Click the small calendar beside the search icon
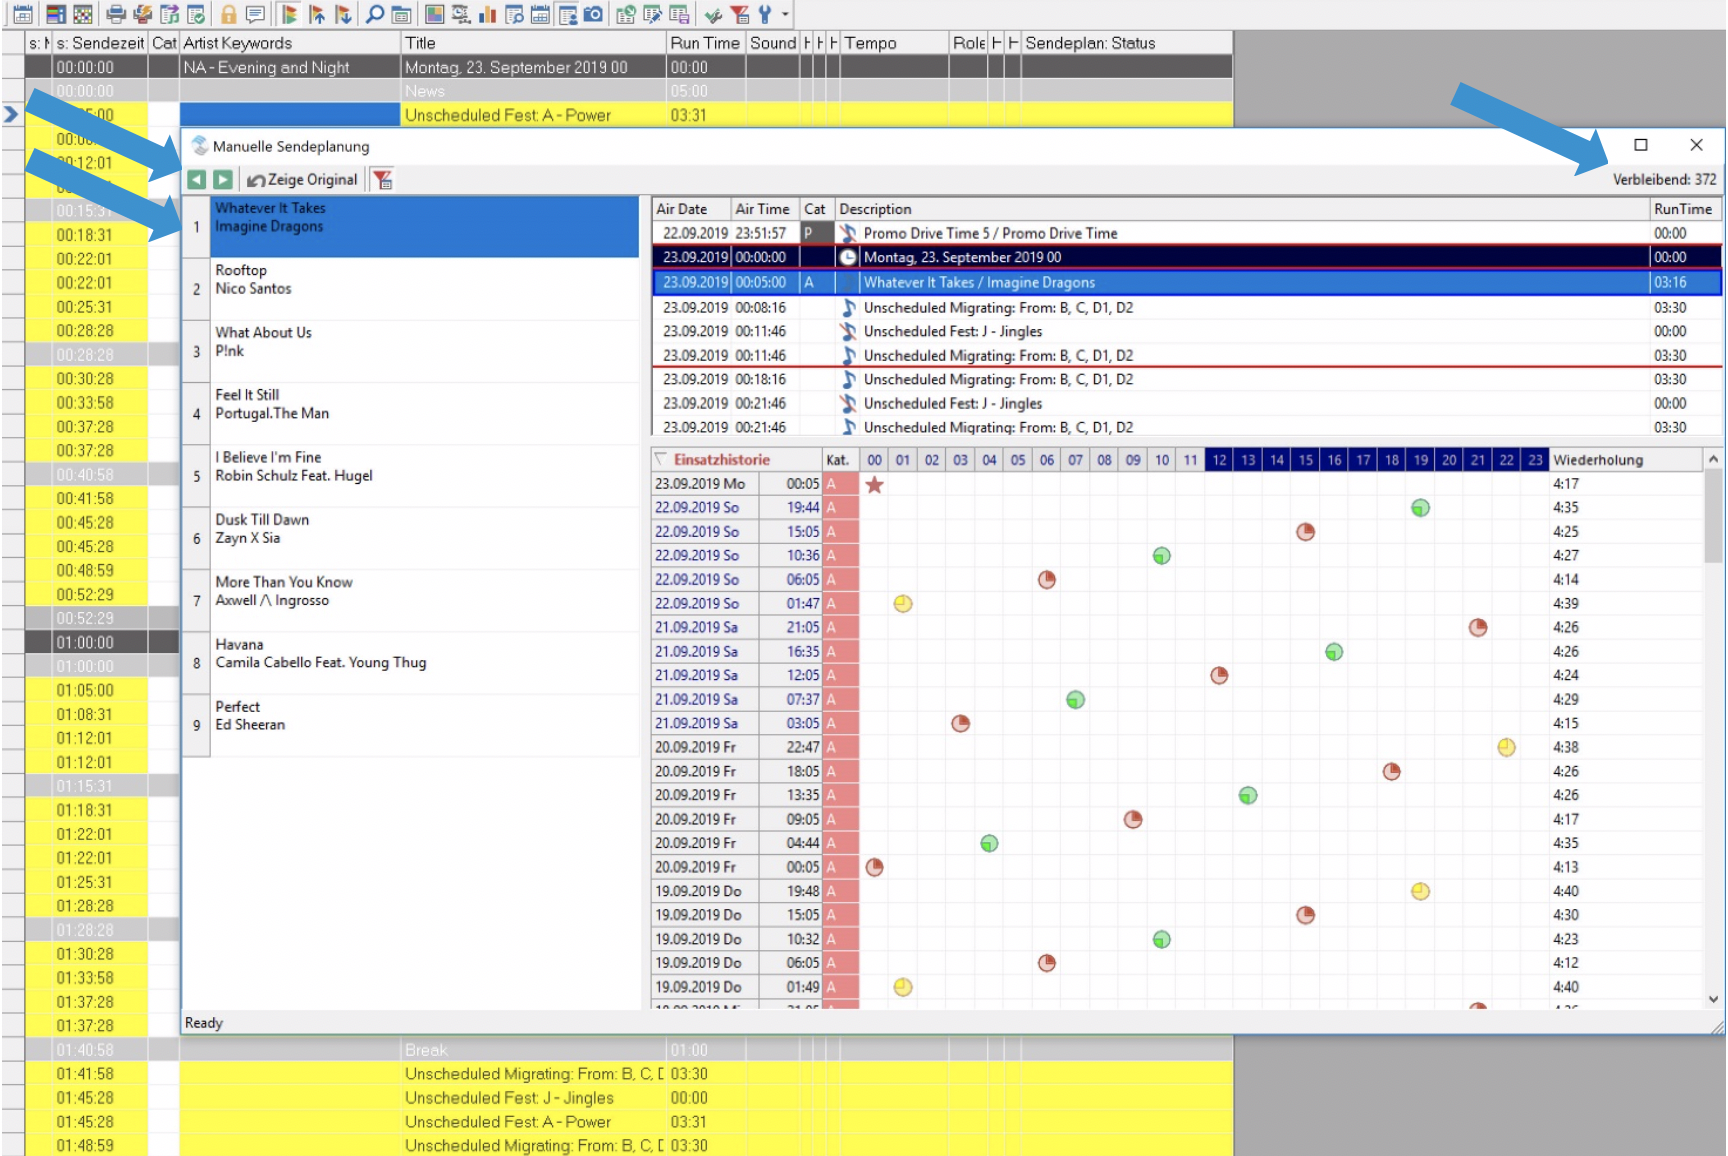The image size is (1728, 1156). [x=401, y=14]
